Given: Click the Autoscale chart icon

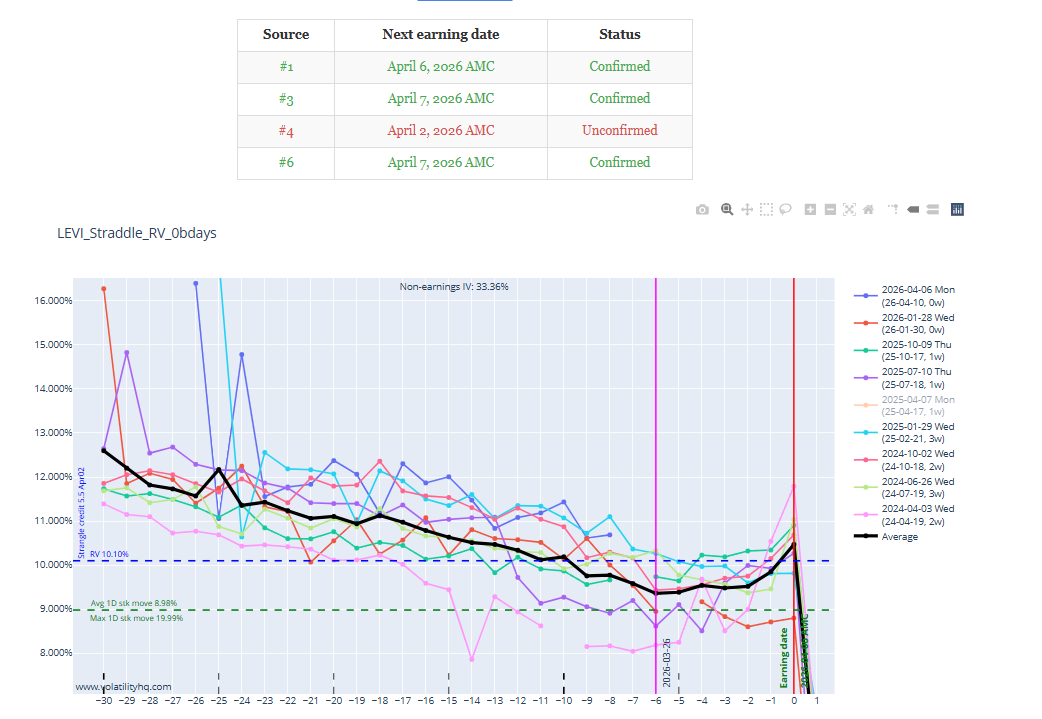Looking at the screenshot, I should [x=849, y=209].
